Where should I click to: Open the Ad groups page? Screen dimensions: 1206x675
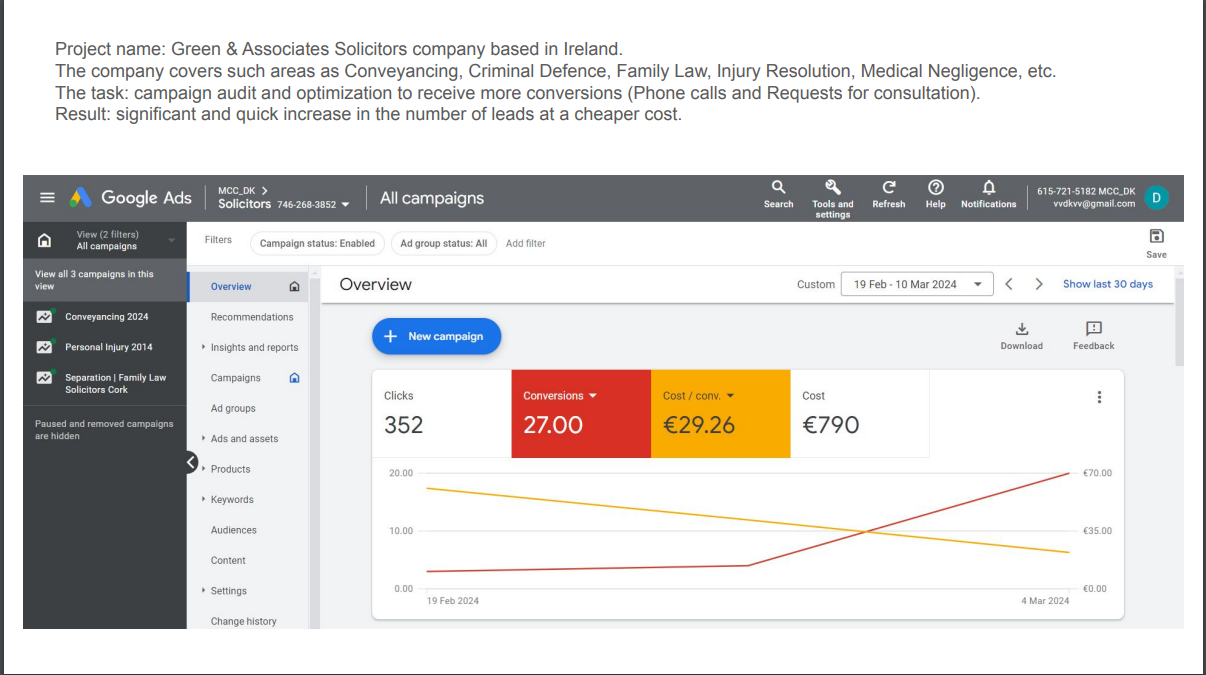233,409
